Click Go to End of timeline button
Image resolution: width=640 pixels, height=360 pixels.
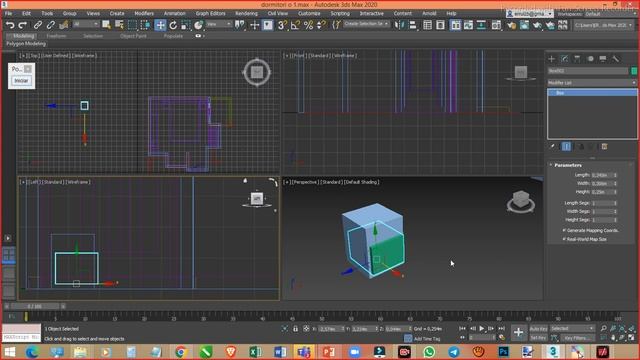(x=502, y=328)
